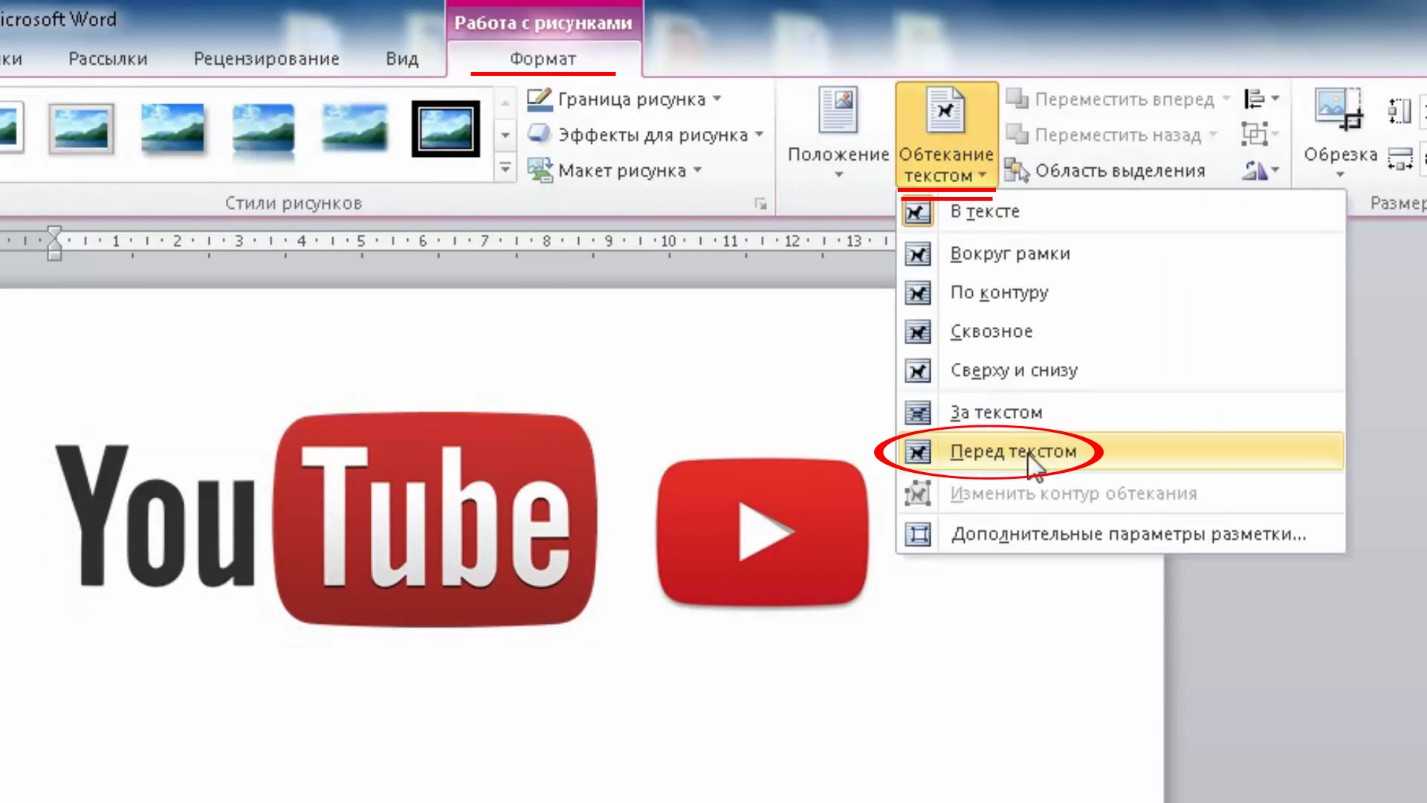Choose По контуру tight wrapping
1427x803 pixels.
pos(1120,293)
